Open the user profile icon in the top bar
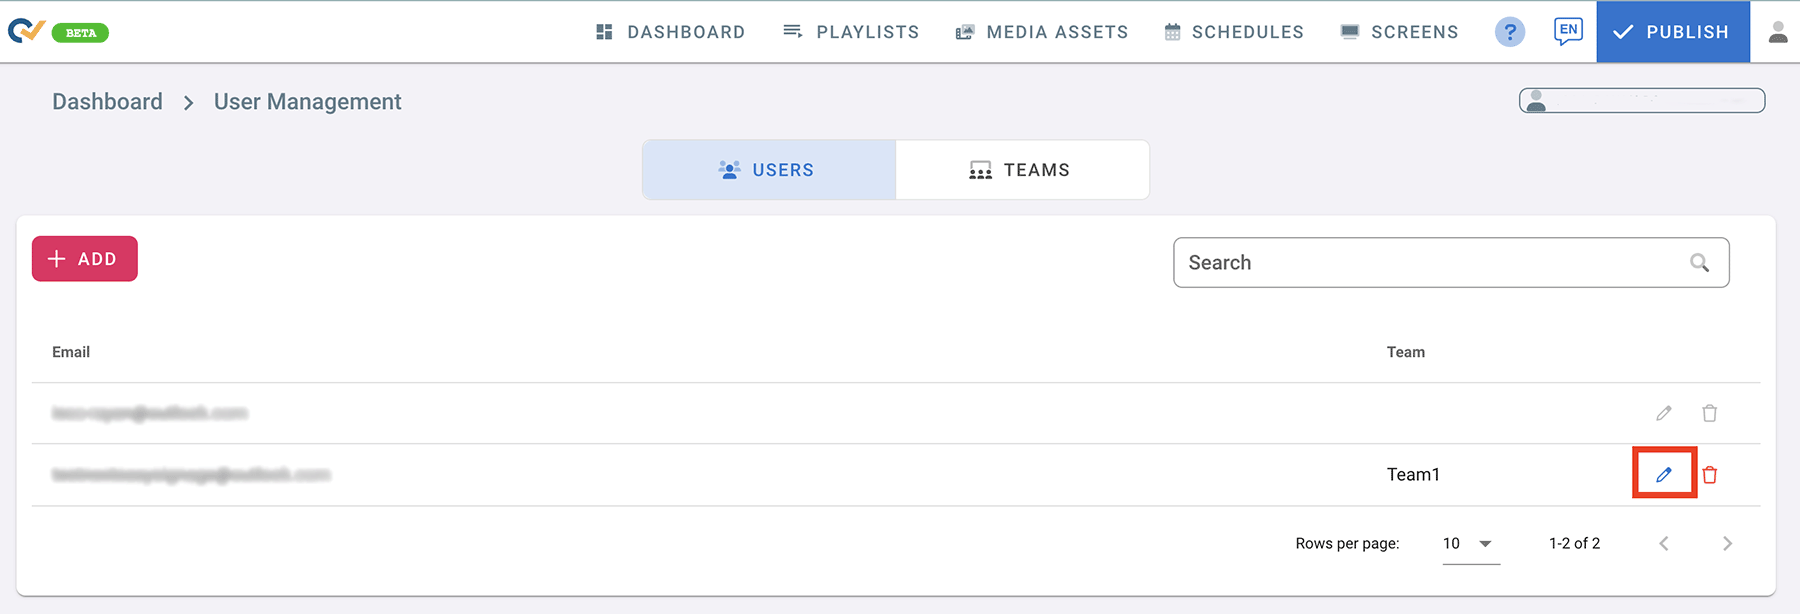 1777,32
